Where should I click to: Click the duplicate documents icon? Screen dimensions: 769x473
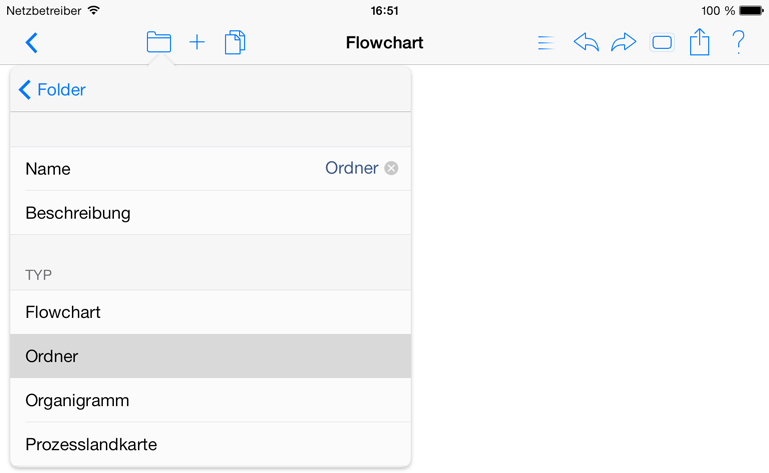[235, 42]
